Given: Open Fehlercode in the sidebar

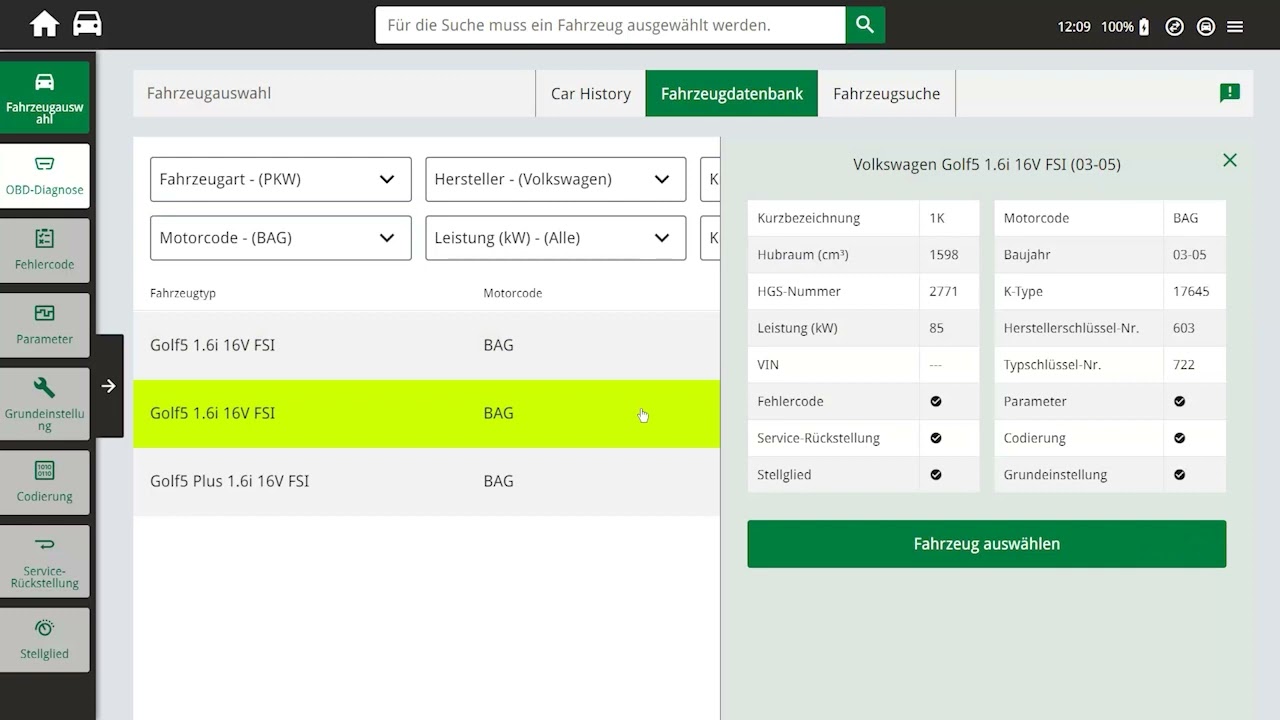Looking at the screenshot, I should coord(45,250).
